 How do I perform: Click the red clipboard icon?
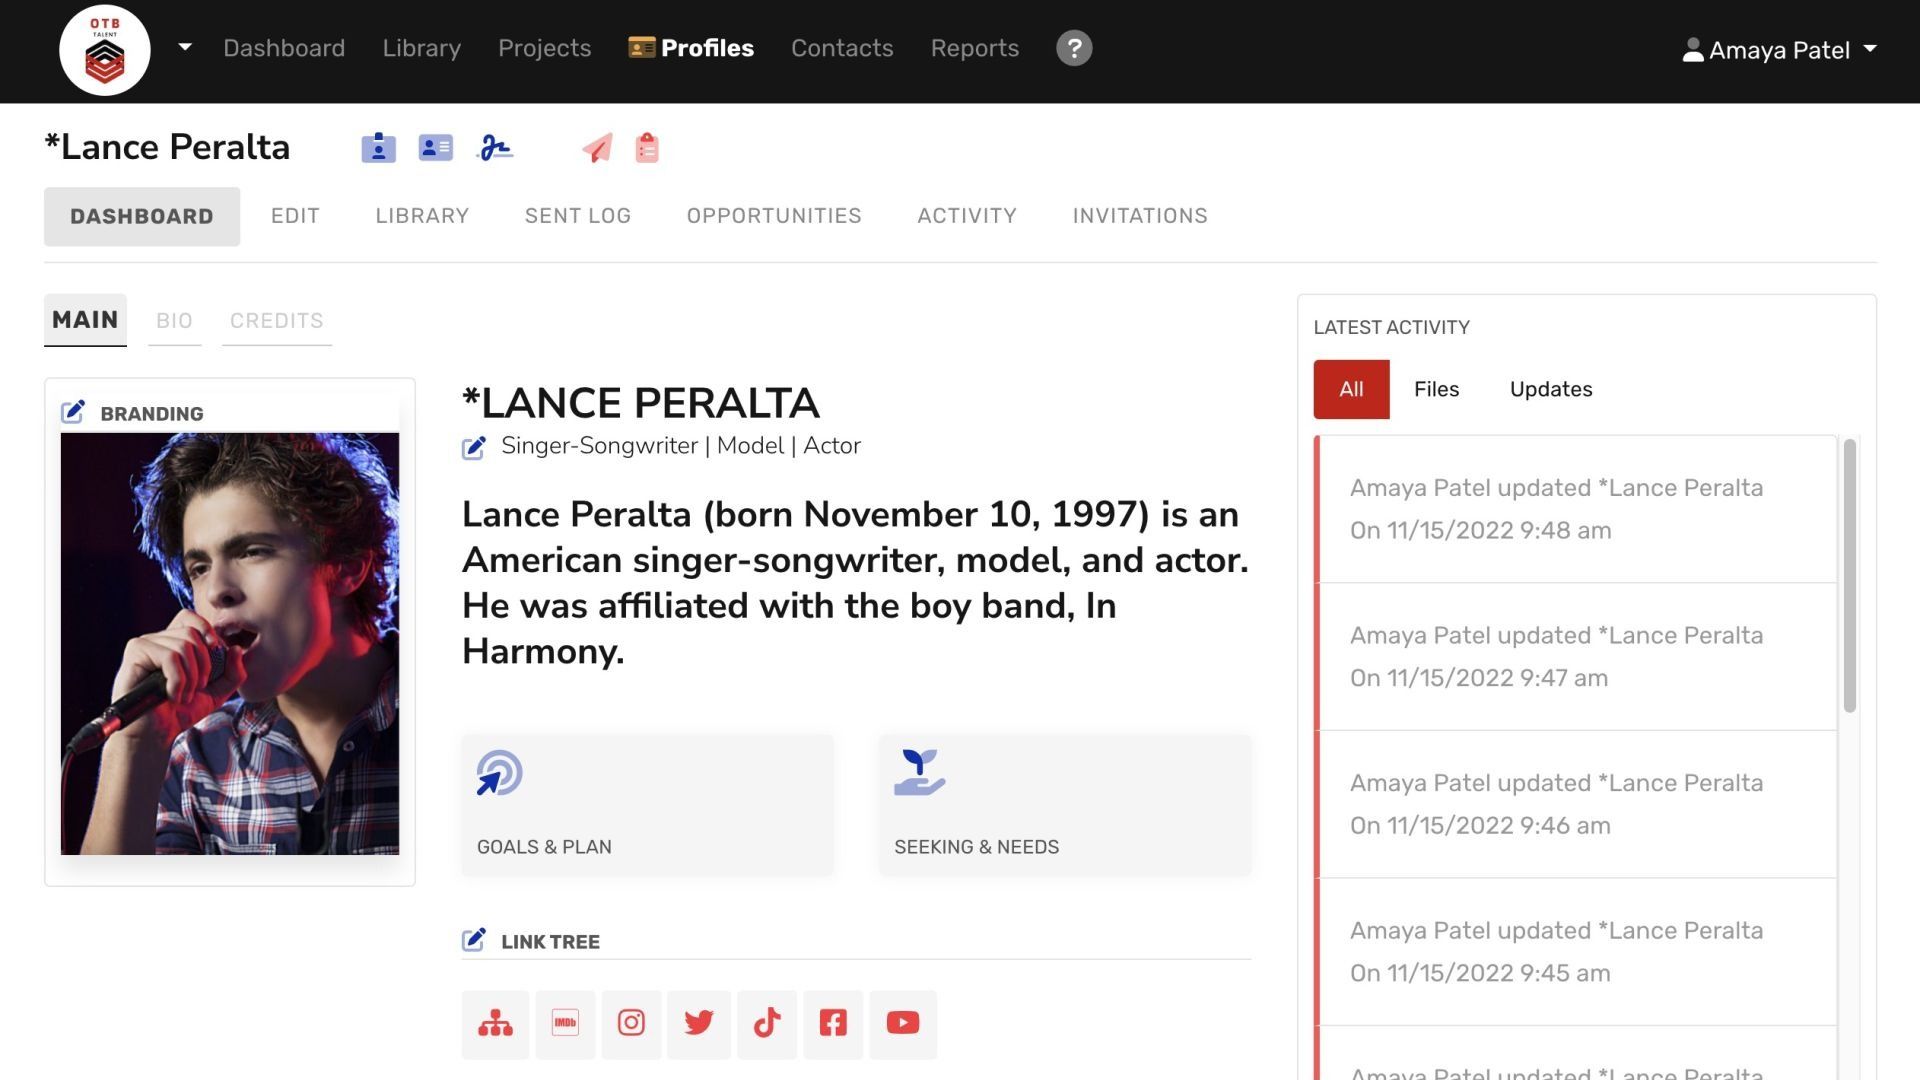coord(647,148)
